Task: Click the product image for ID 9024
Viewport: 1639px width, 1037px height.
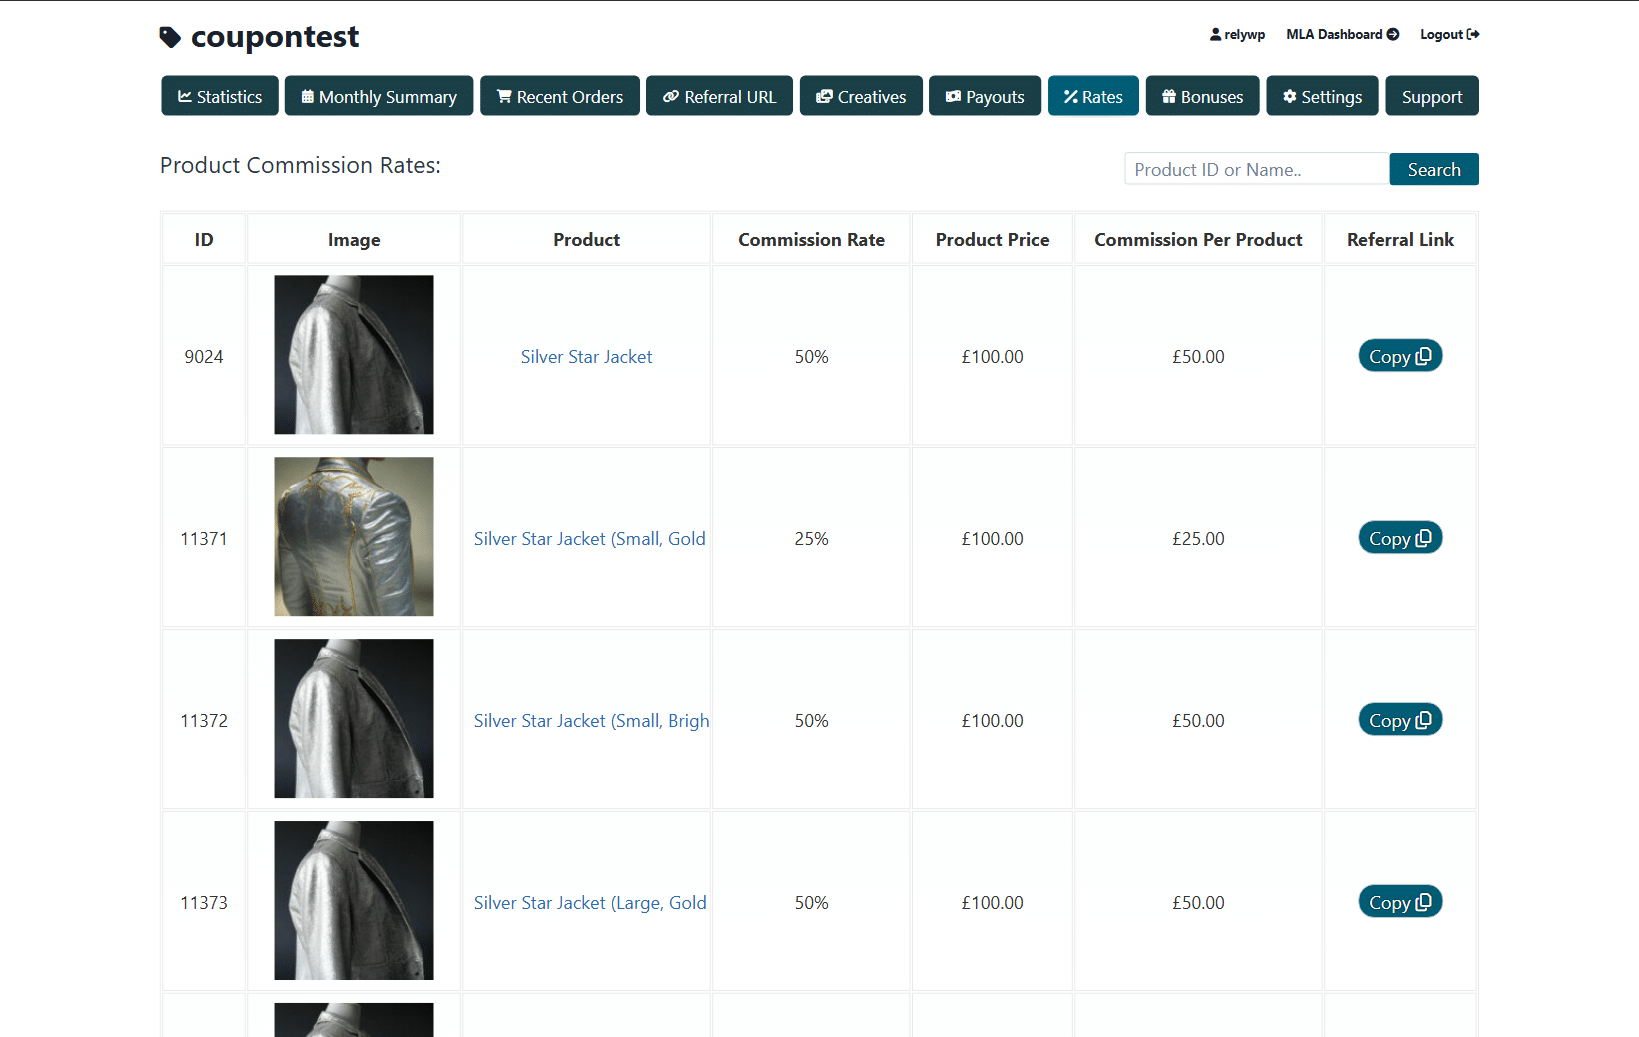Action: [x=354, y=355]
